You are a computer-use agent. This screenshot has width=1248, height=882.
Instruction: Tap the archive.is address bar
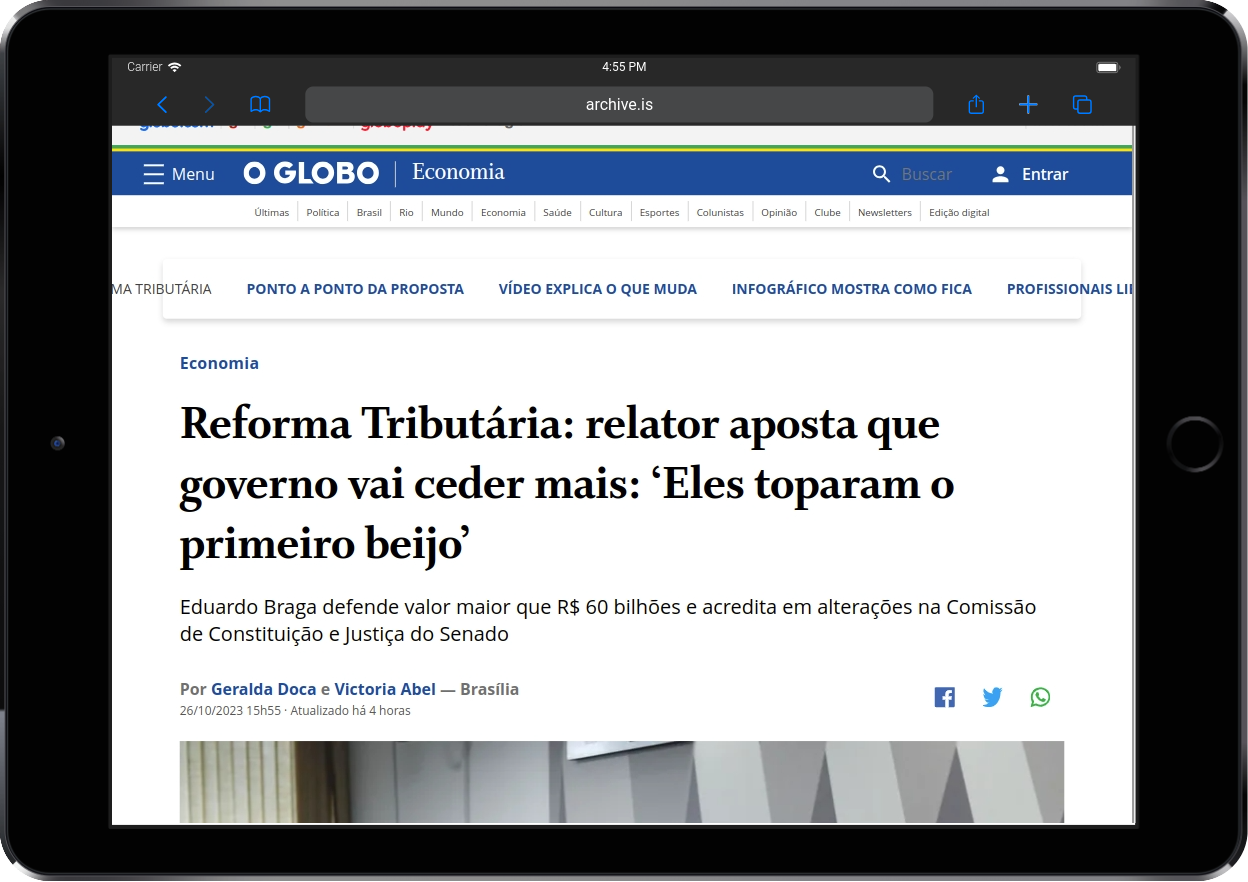[x=618, y=104]
